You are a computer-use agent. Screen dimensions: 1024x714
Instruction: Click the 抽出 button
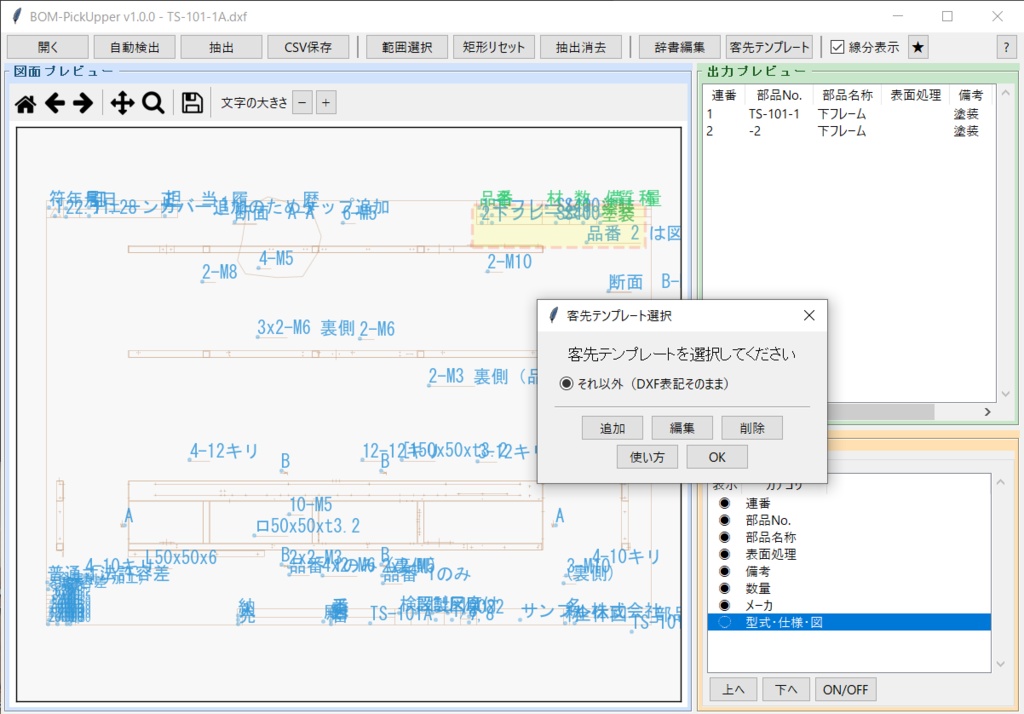pyautogui.click(x=221, y=47)
